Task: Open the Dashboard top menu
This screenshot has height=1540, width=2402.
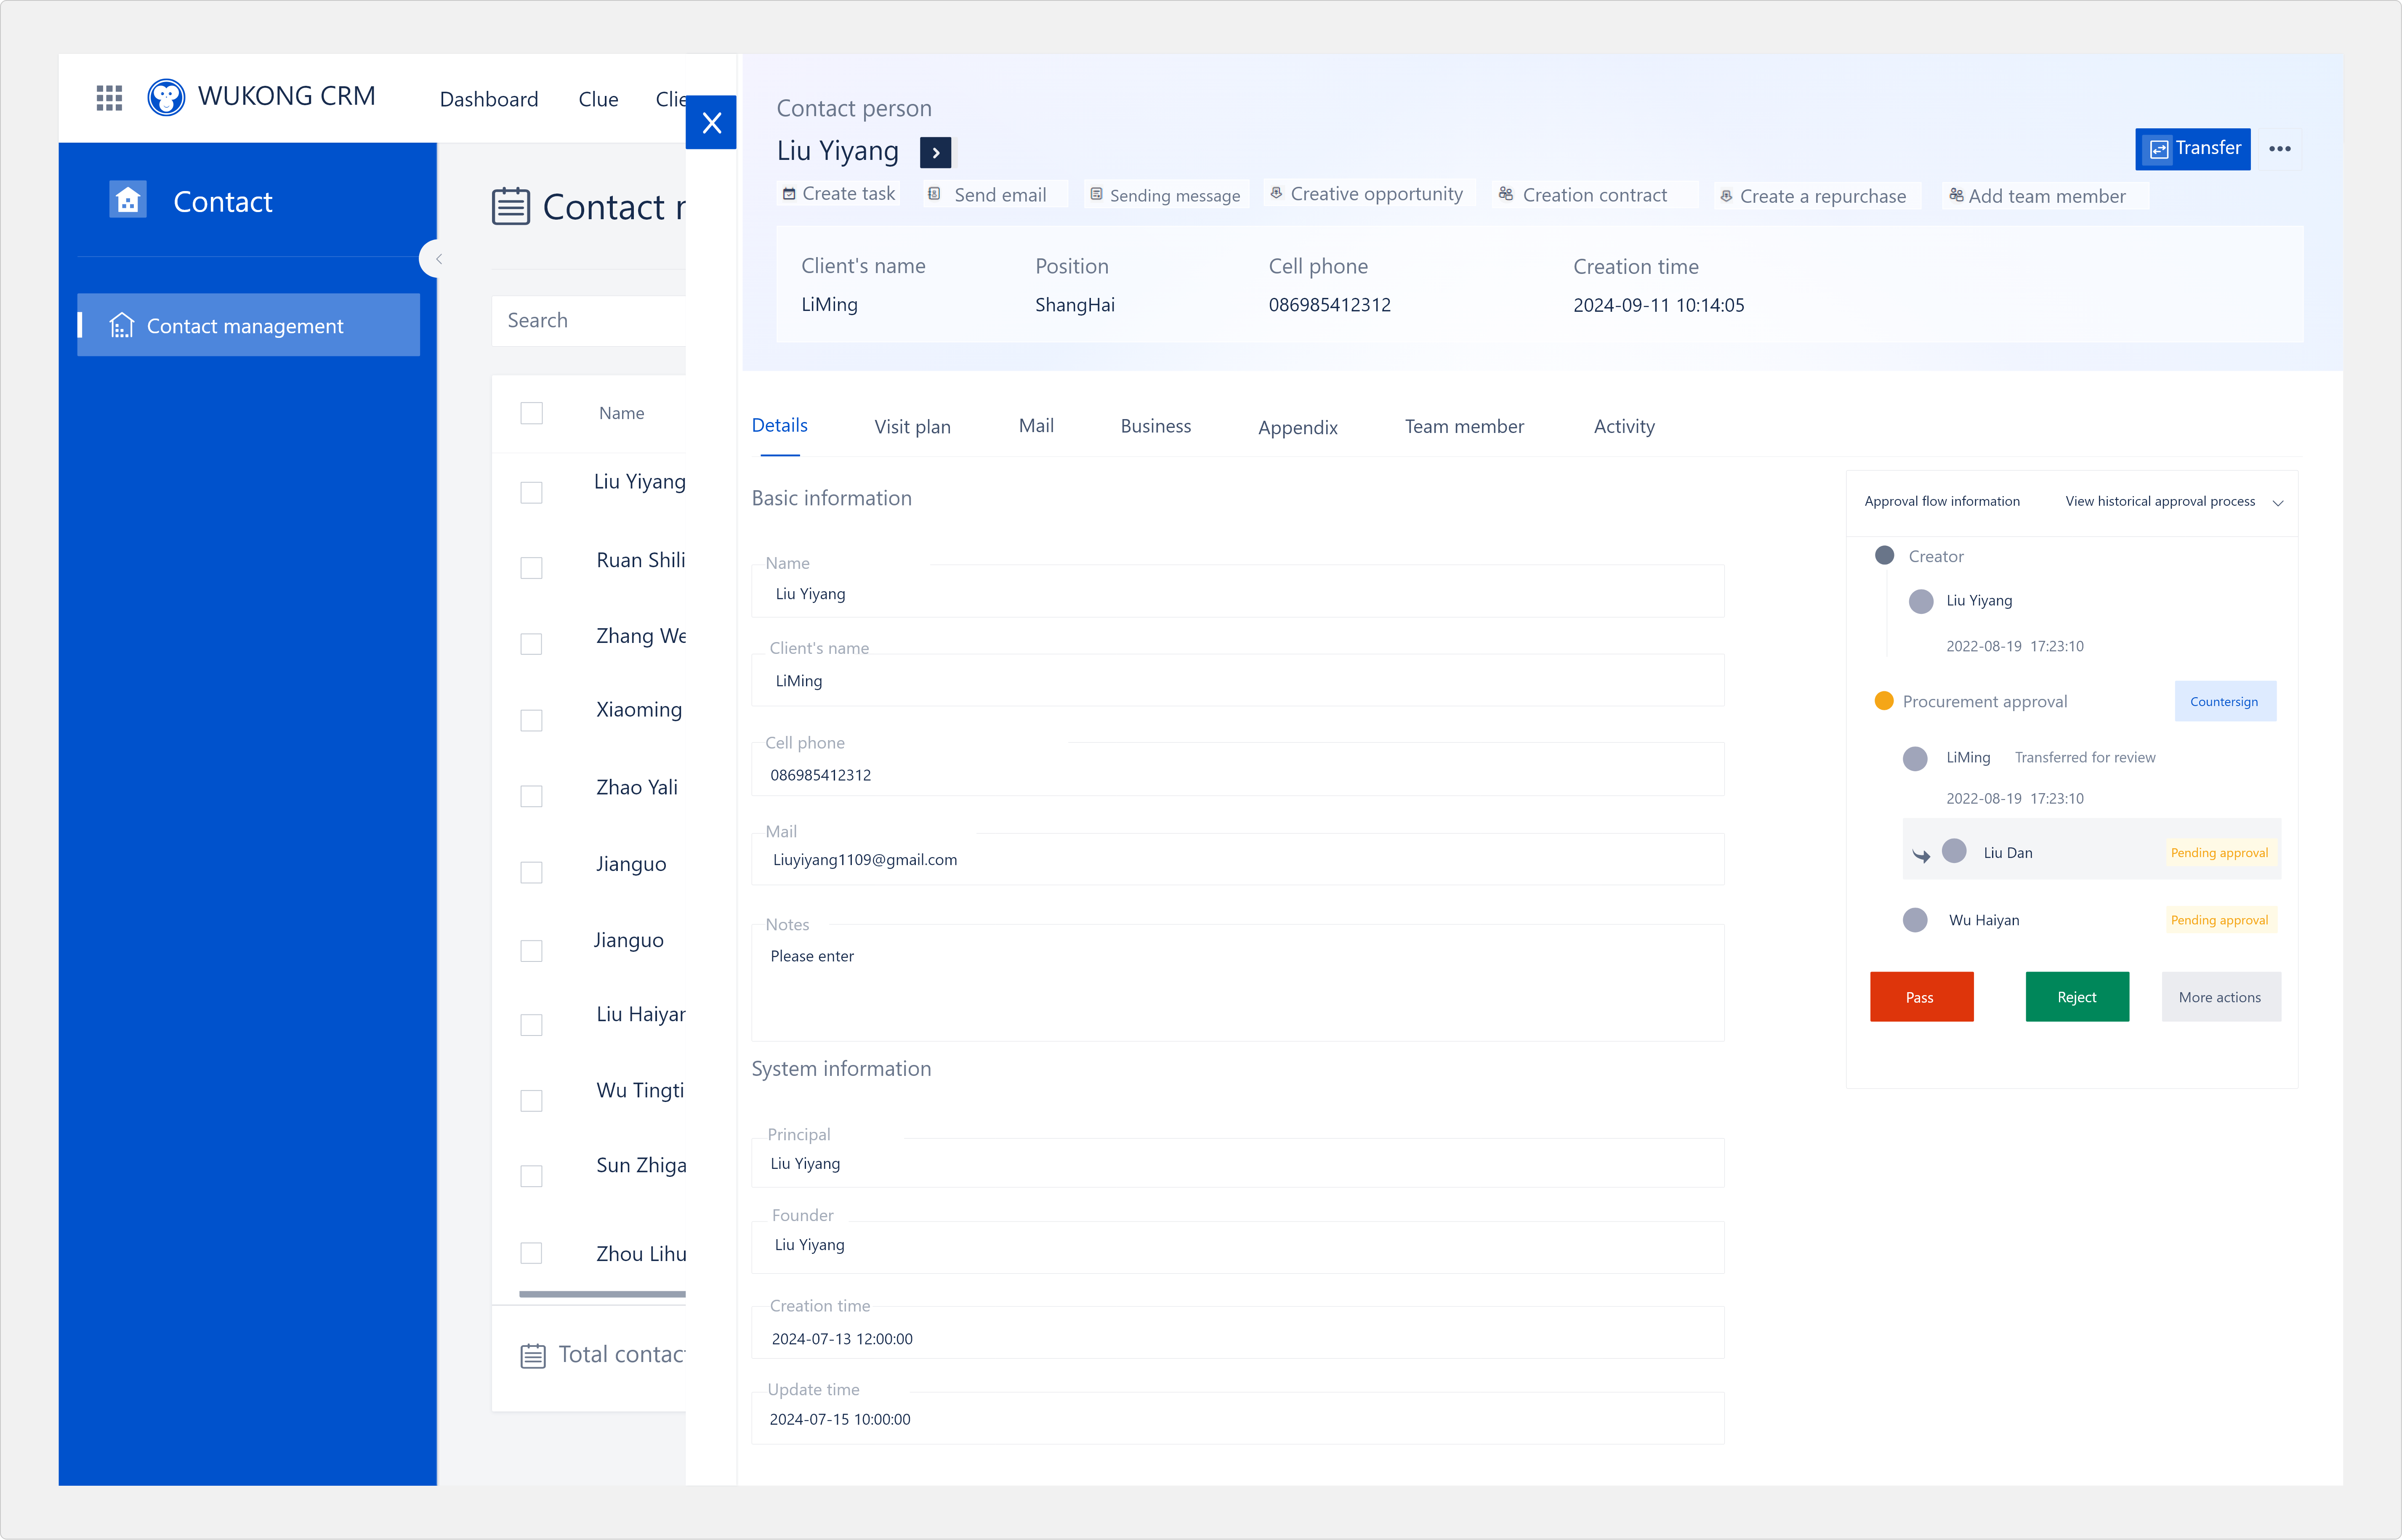Action: (489, 99)
